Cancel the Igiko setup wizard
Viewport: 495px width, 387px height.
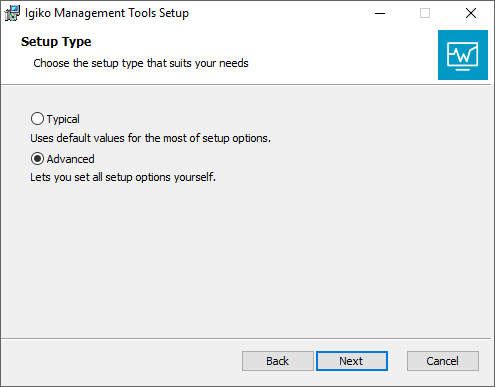click(x=443, y=361)
